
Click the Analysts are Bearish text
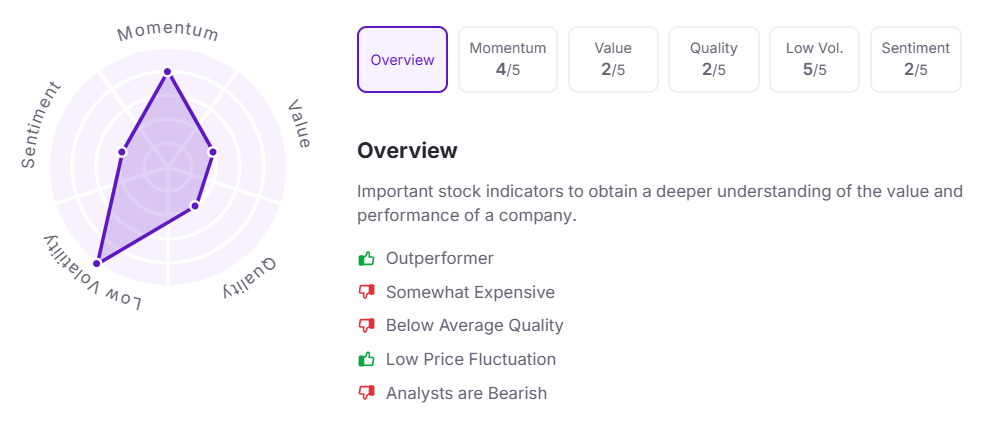pyautogui.click(x=466, y=393)
